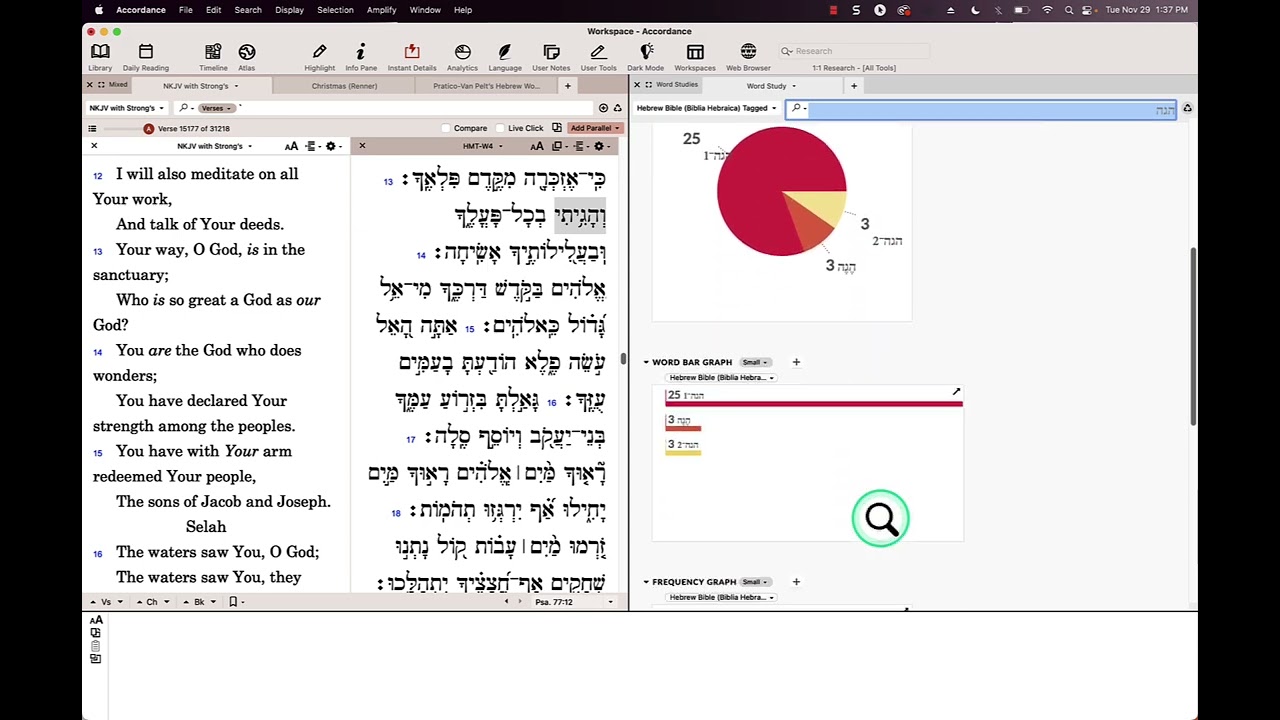1280x720 pixels.
Task: Open the Amplify menu
Action: [381, 10]
